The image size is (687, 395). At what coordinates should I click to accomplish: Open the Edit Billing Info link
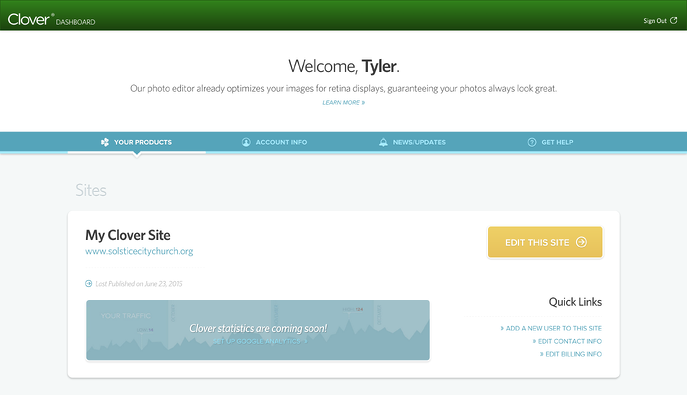click(x=571, y=354)
